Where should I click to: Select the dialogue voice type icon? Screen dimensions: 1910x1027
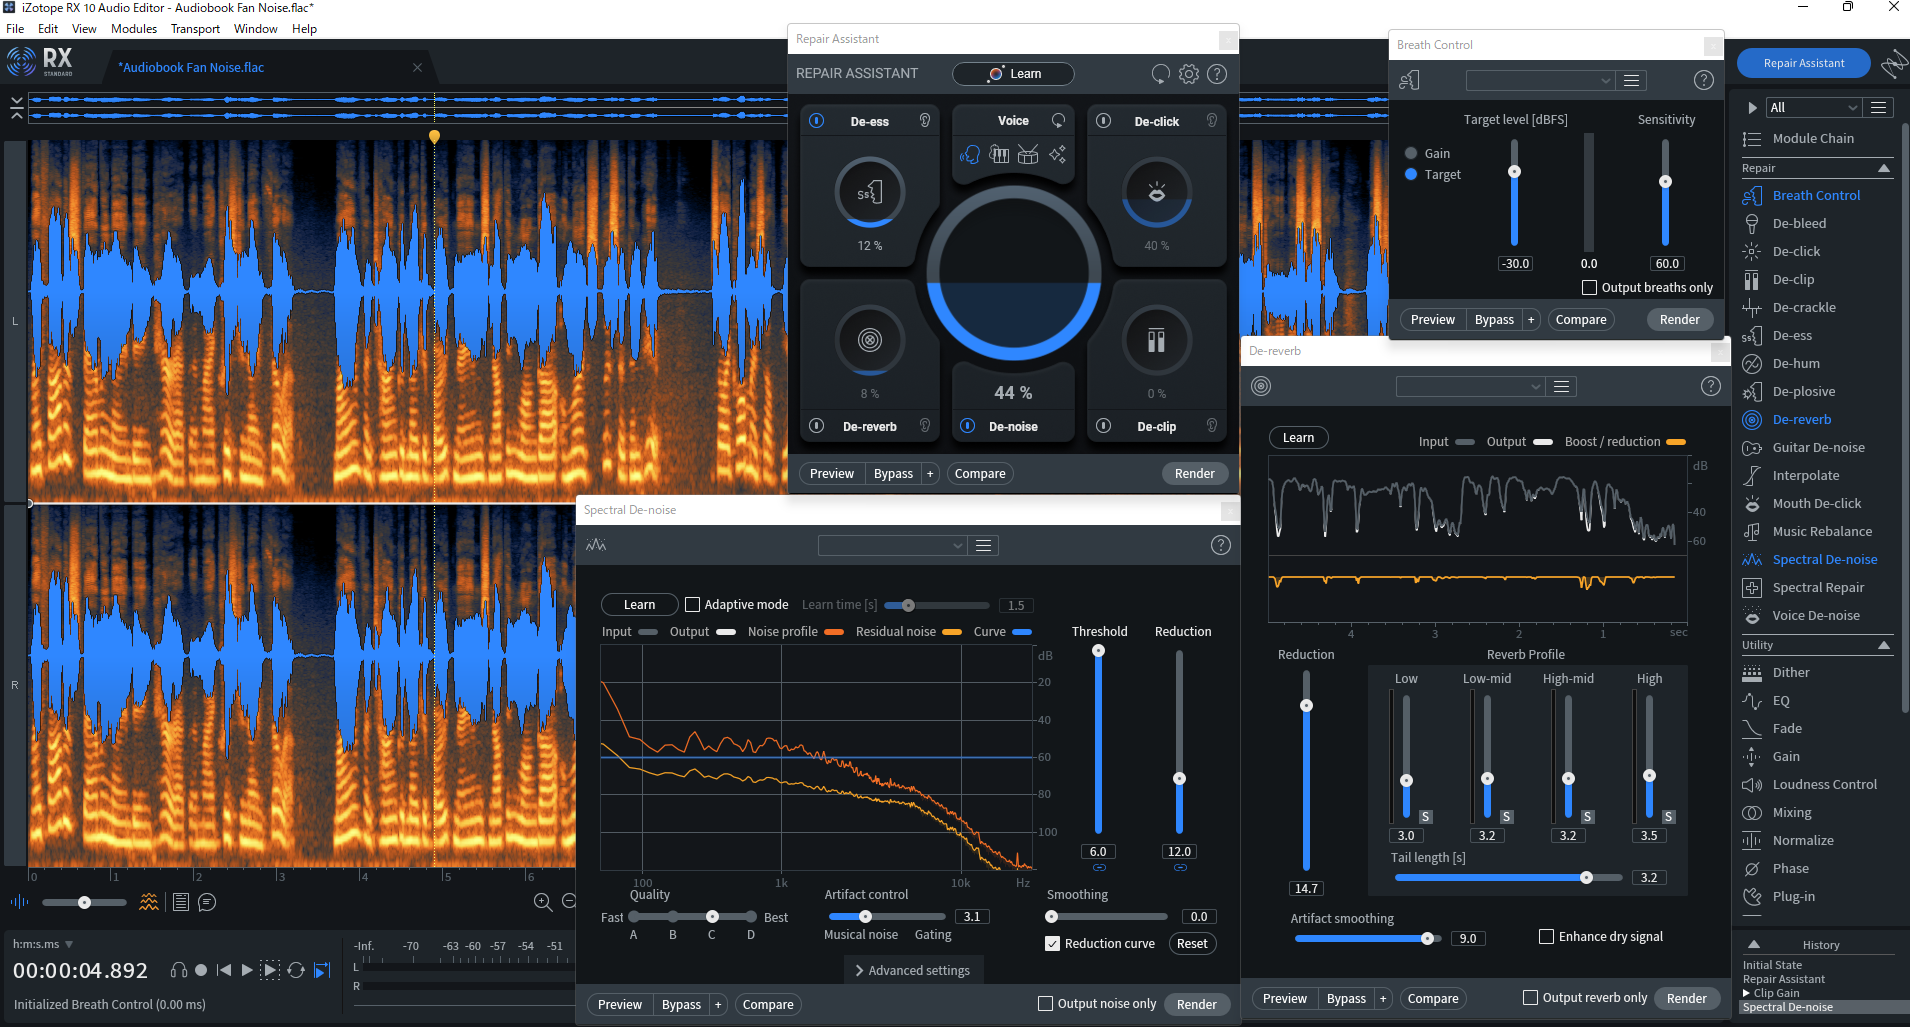[970, 154]
